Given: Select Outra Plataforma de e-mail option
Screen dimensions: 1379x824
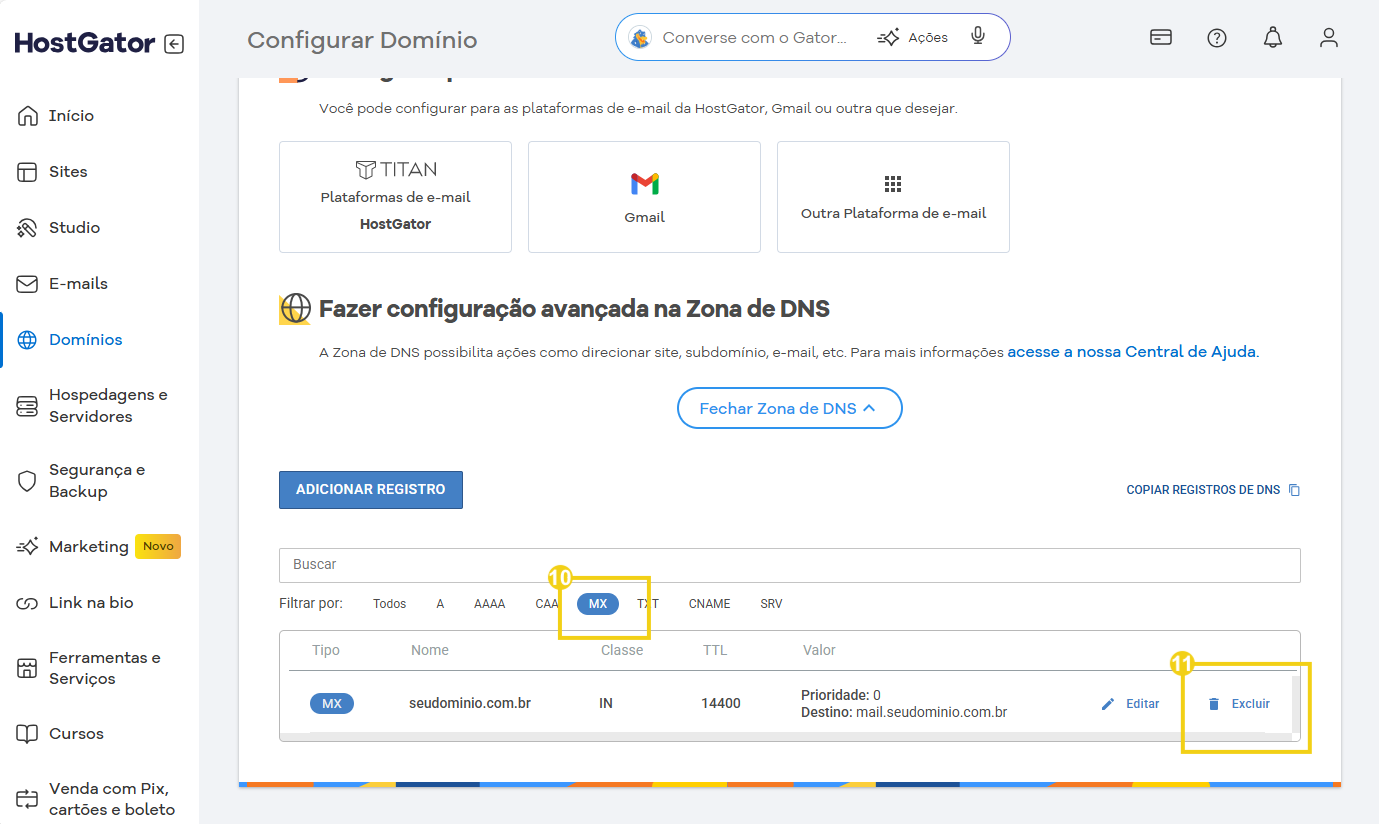Looking at the screenshot, I should tap(893, 197).
